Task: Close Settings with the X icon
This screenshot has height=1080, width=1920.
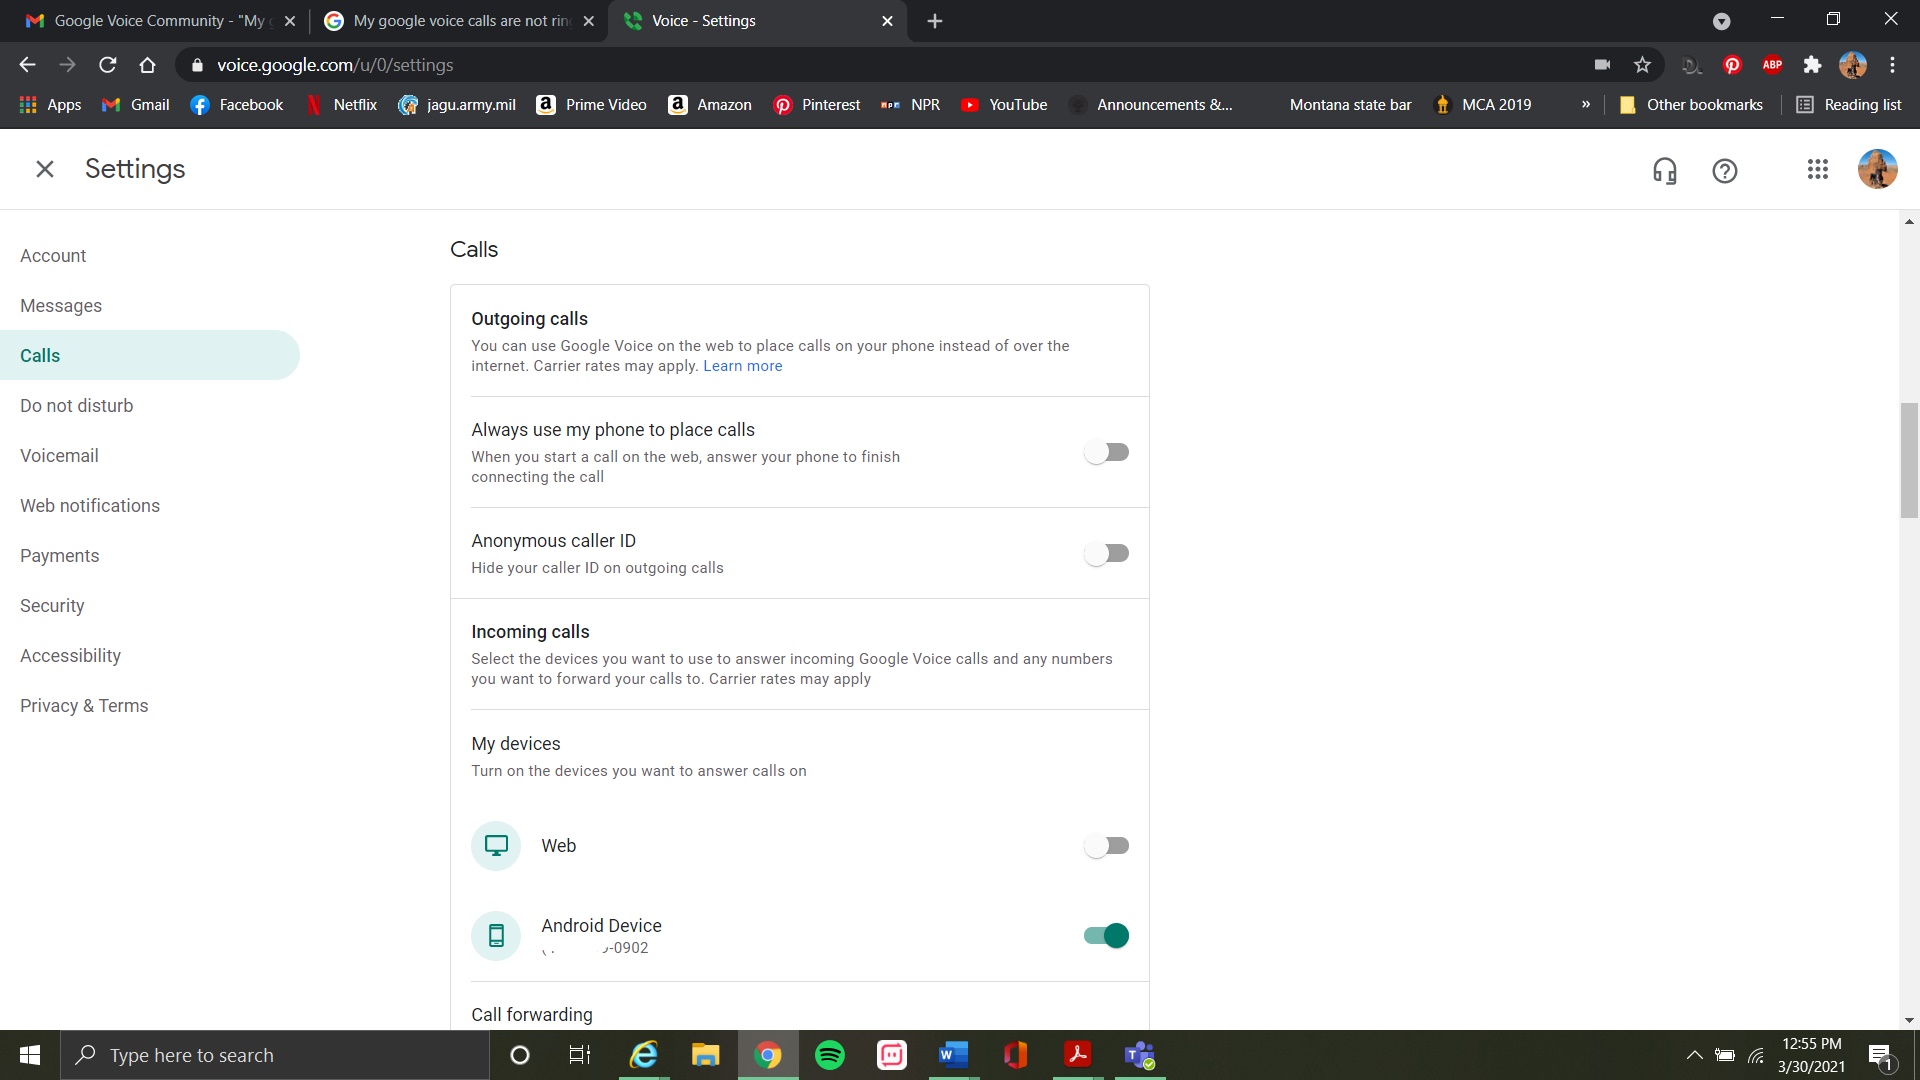Action: (x=45, y=169)
